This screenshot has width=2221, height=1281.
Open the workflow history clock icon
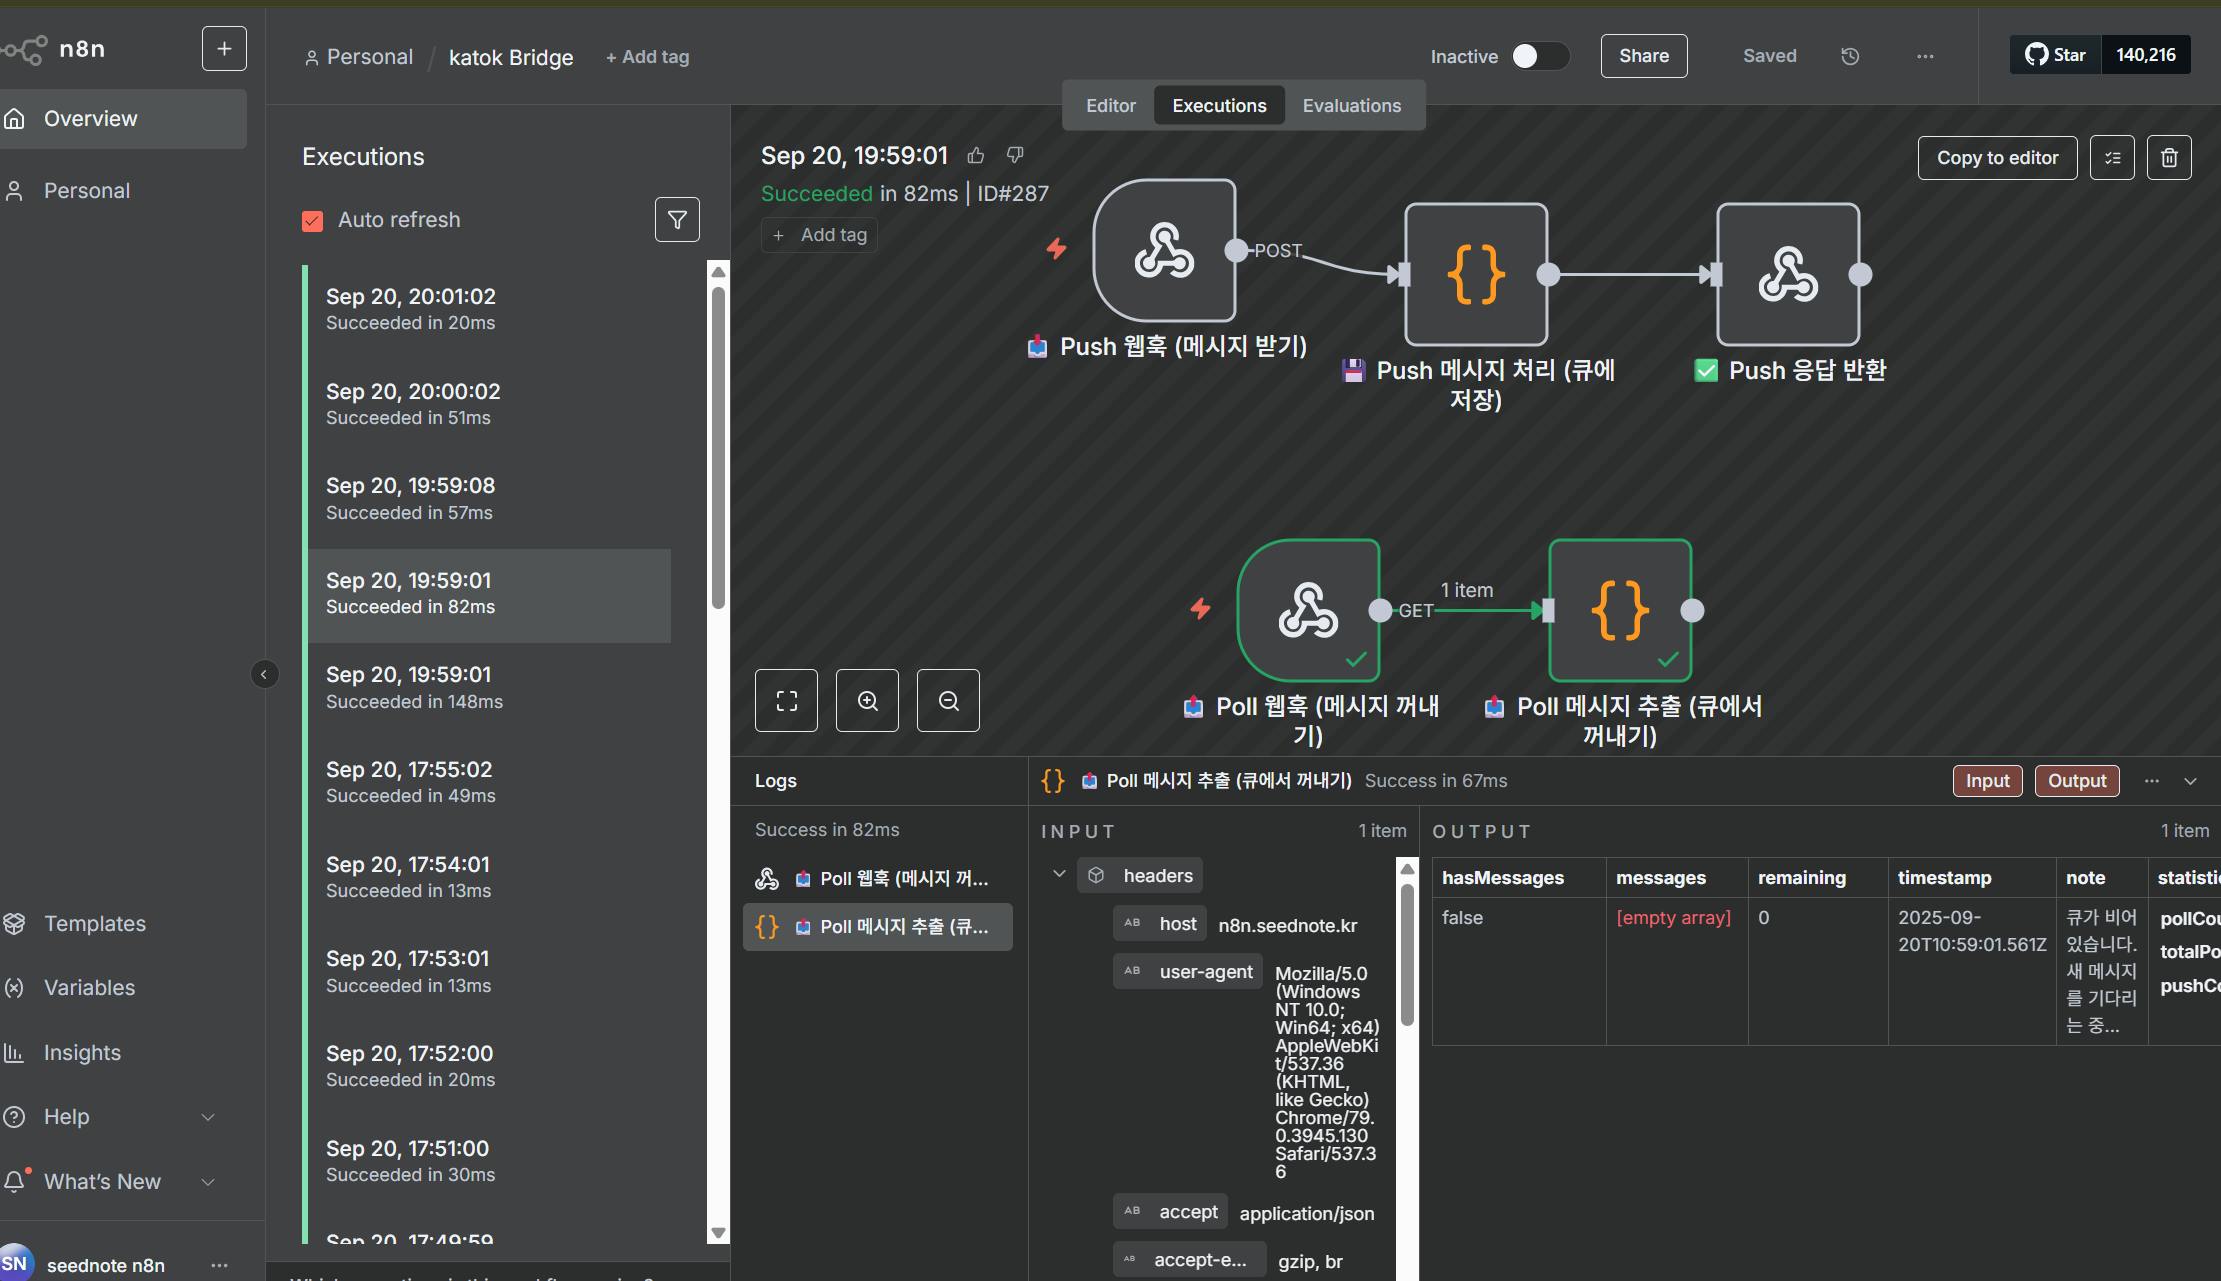tap(1850, 56)
